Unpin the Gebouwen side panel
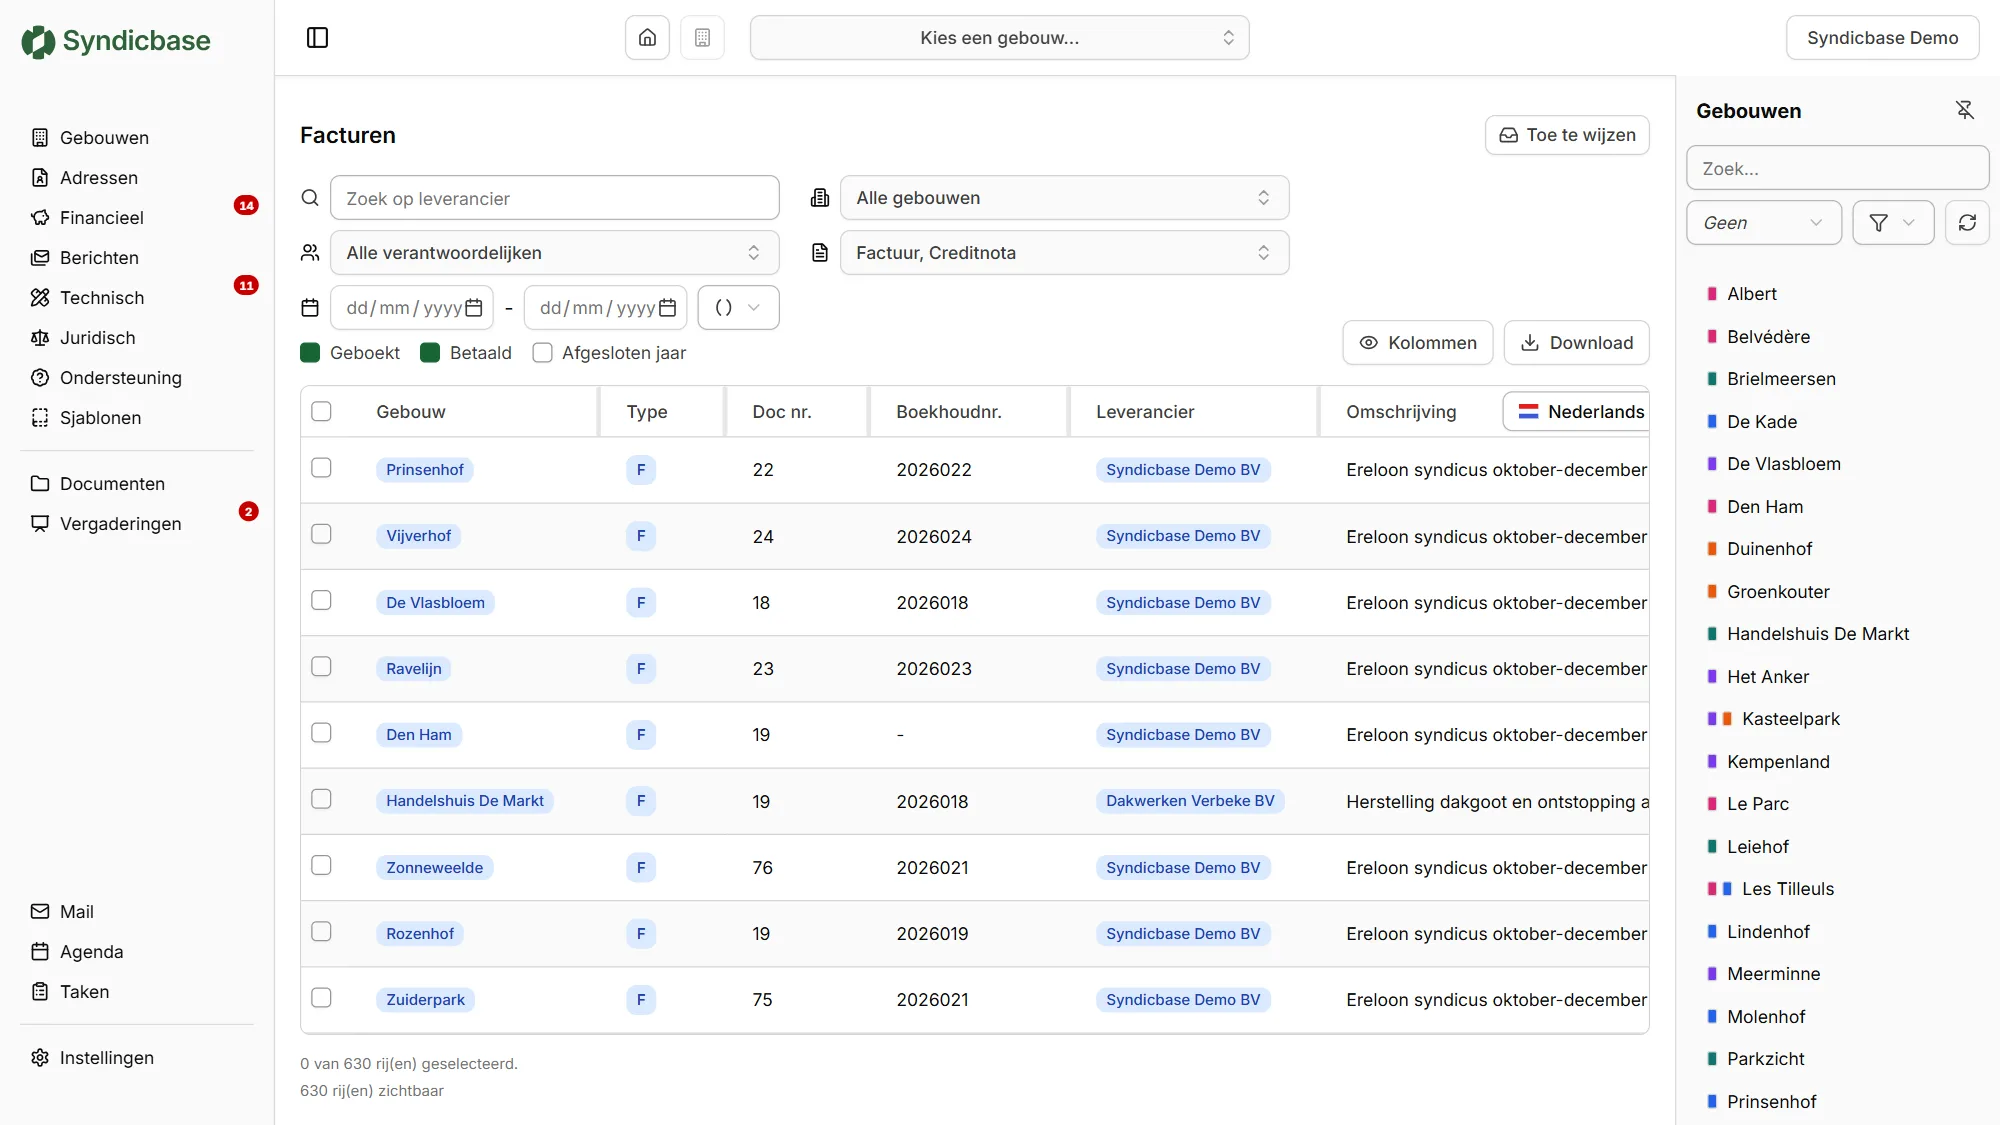2000x1125 pixels. [1964, 110]
